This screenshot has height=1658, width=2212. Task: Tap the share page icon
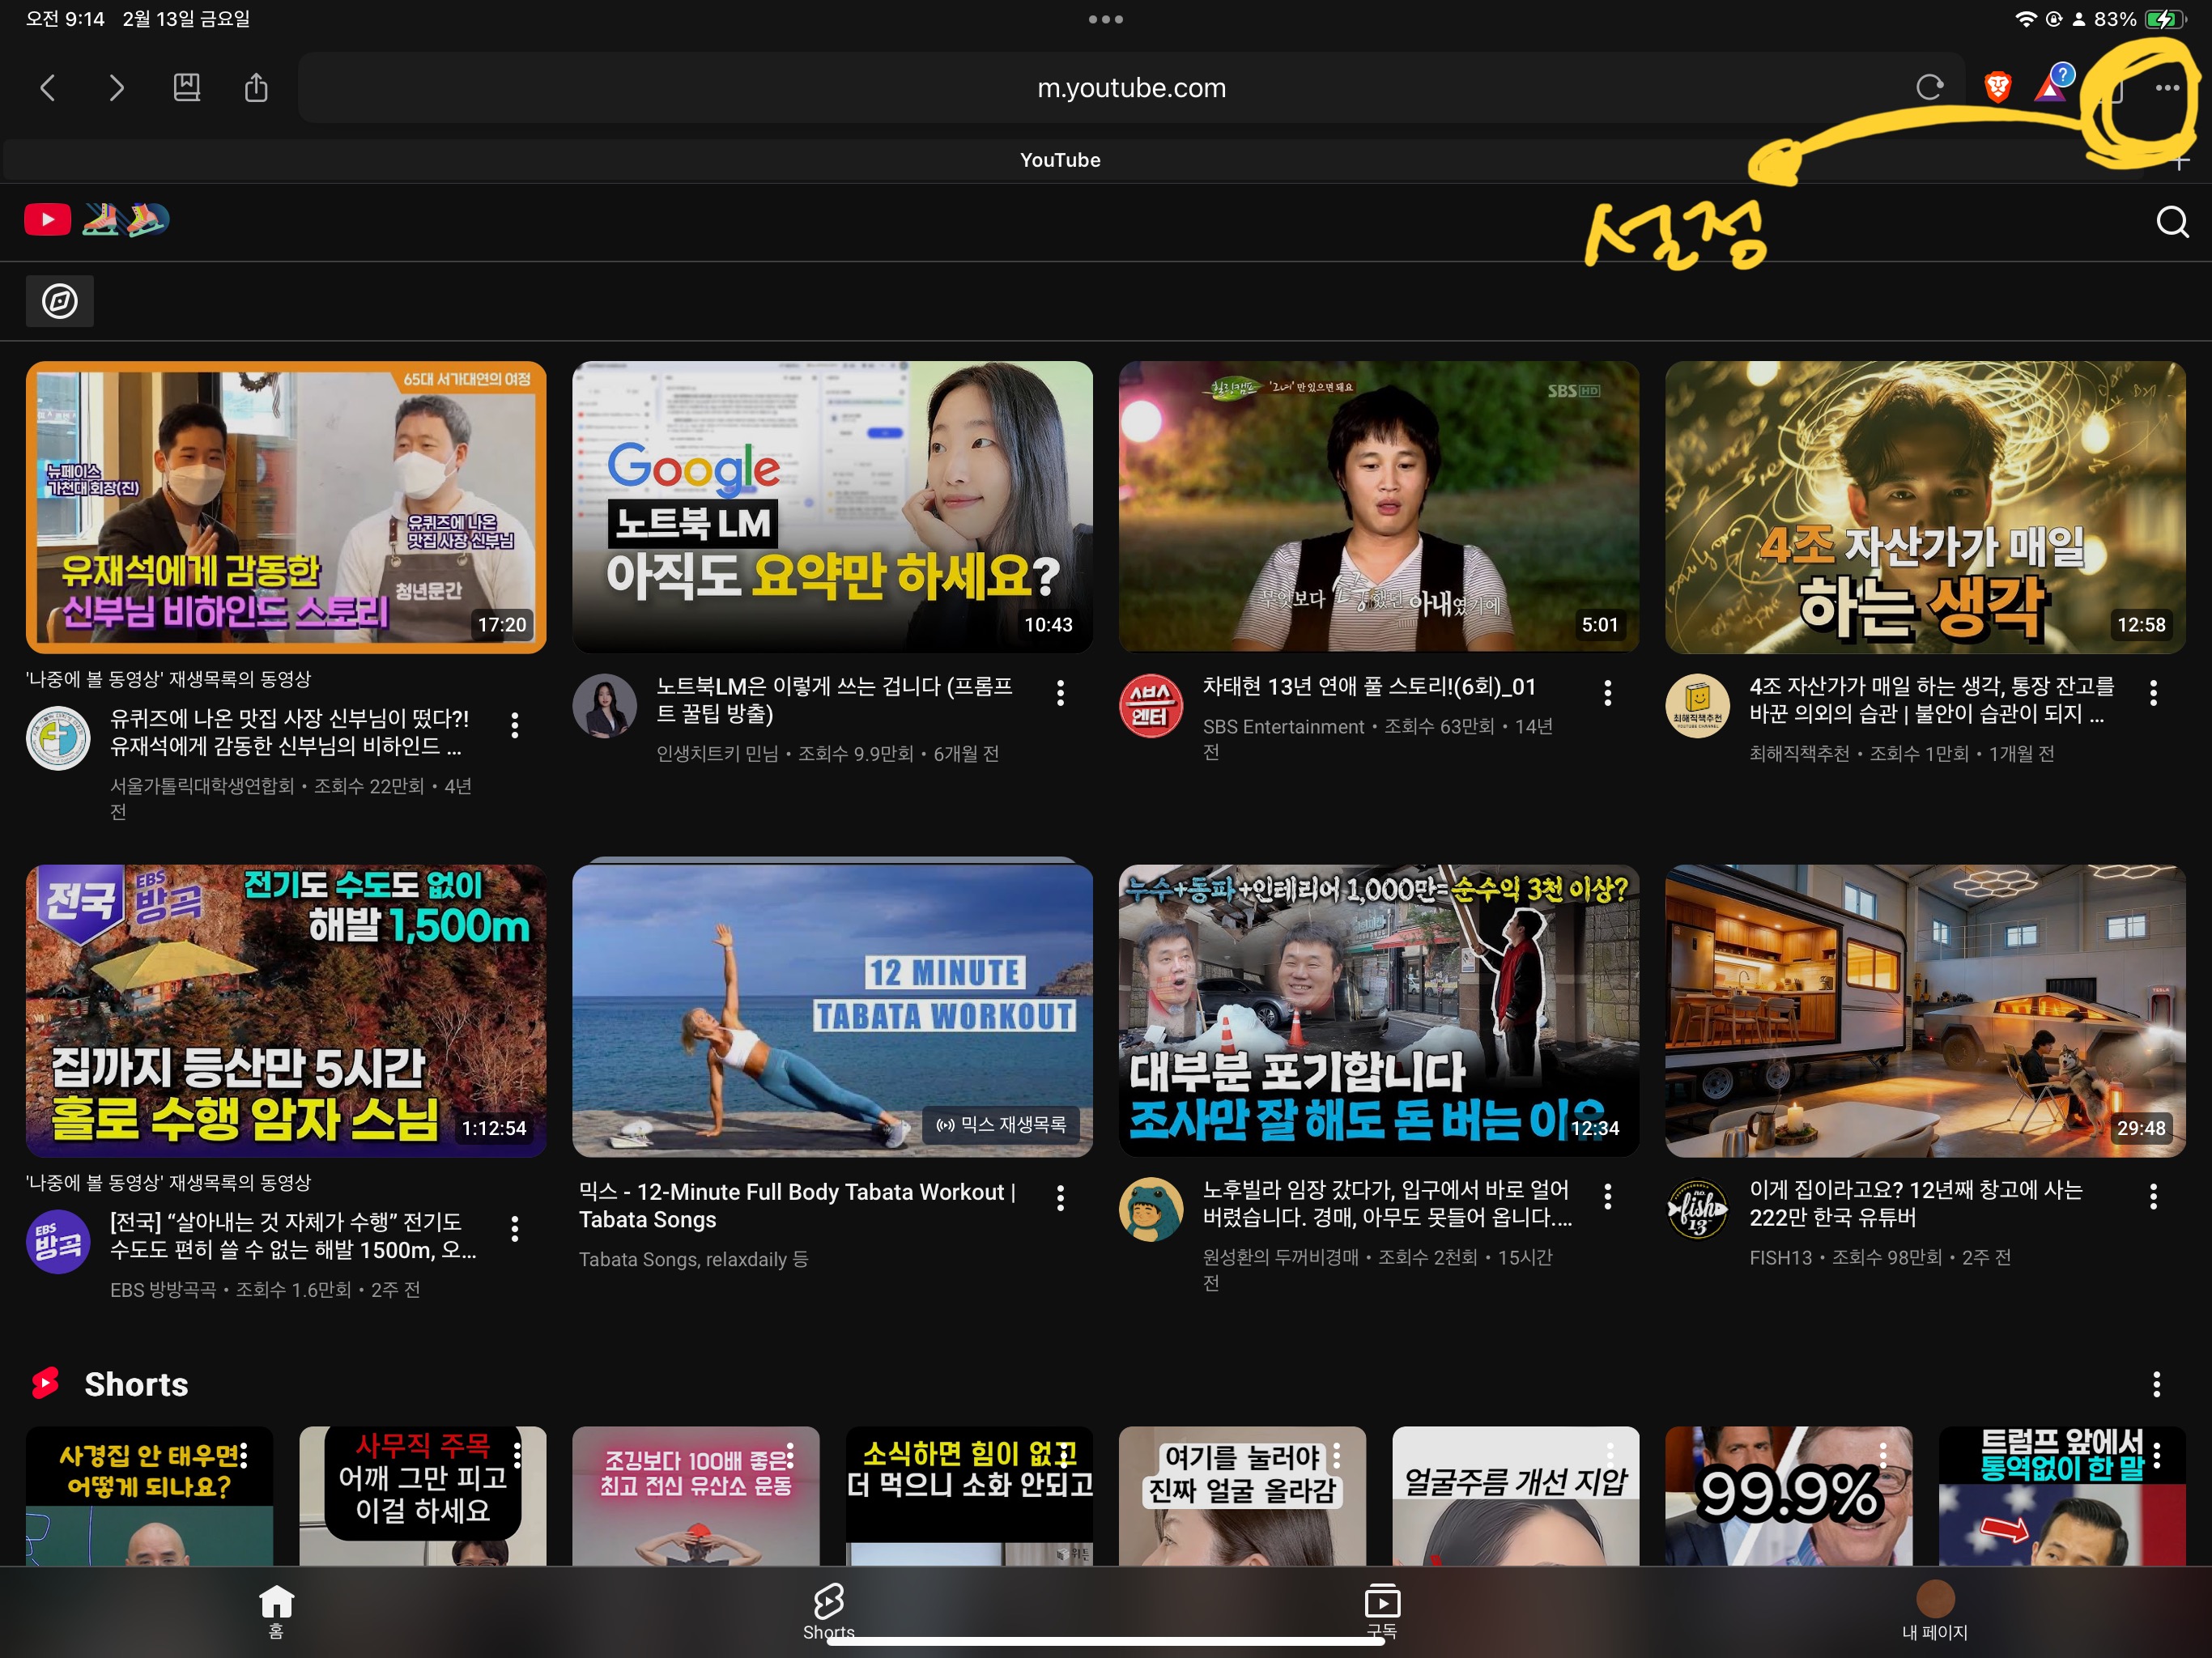coord(256,88)
